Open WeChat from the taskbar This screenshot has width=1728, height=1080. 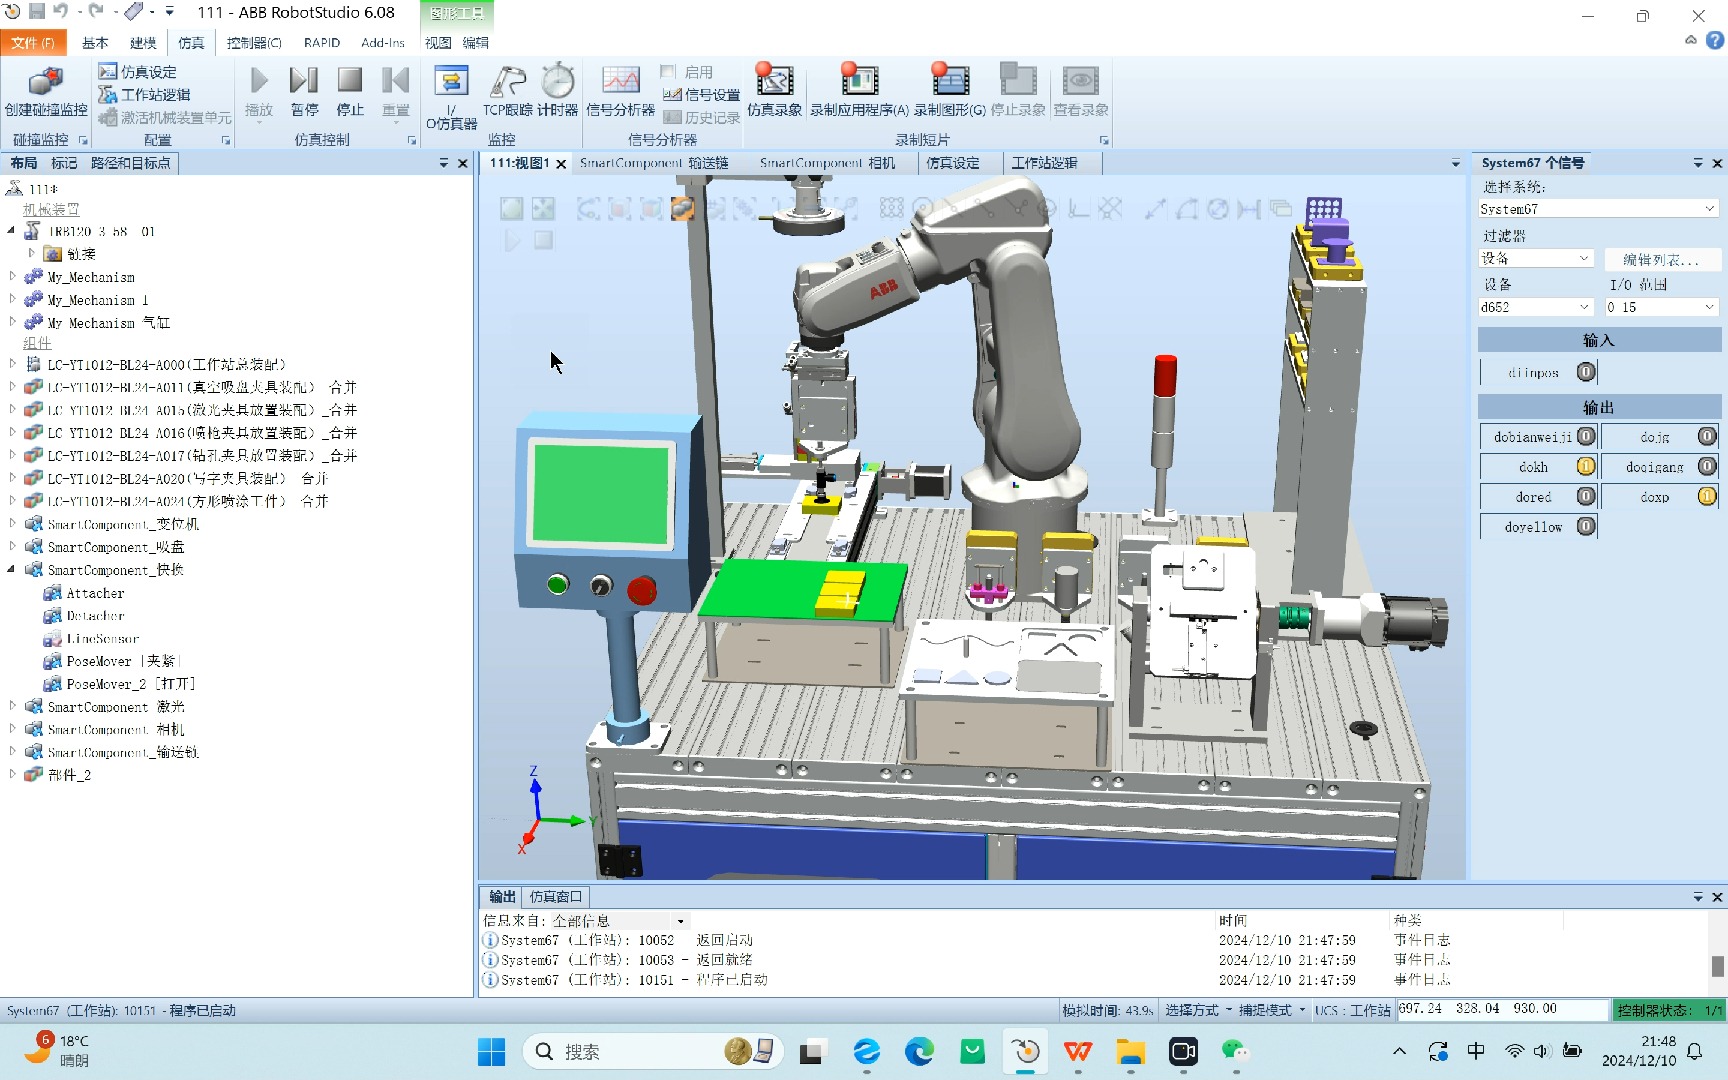coord(1236,1051)
